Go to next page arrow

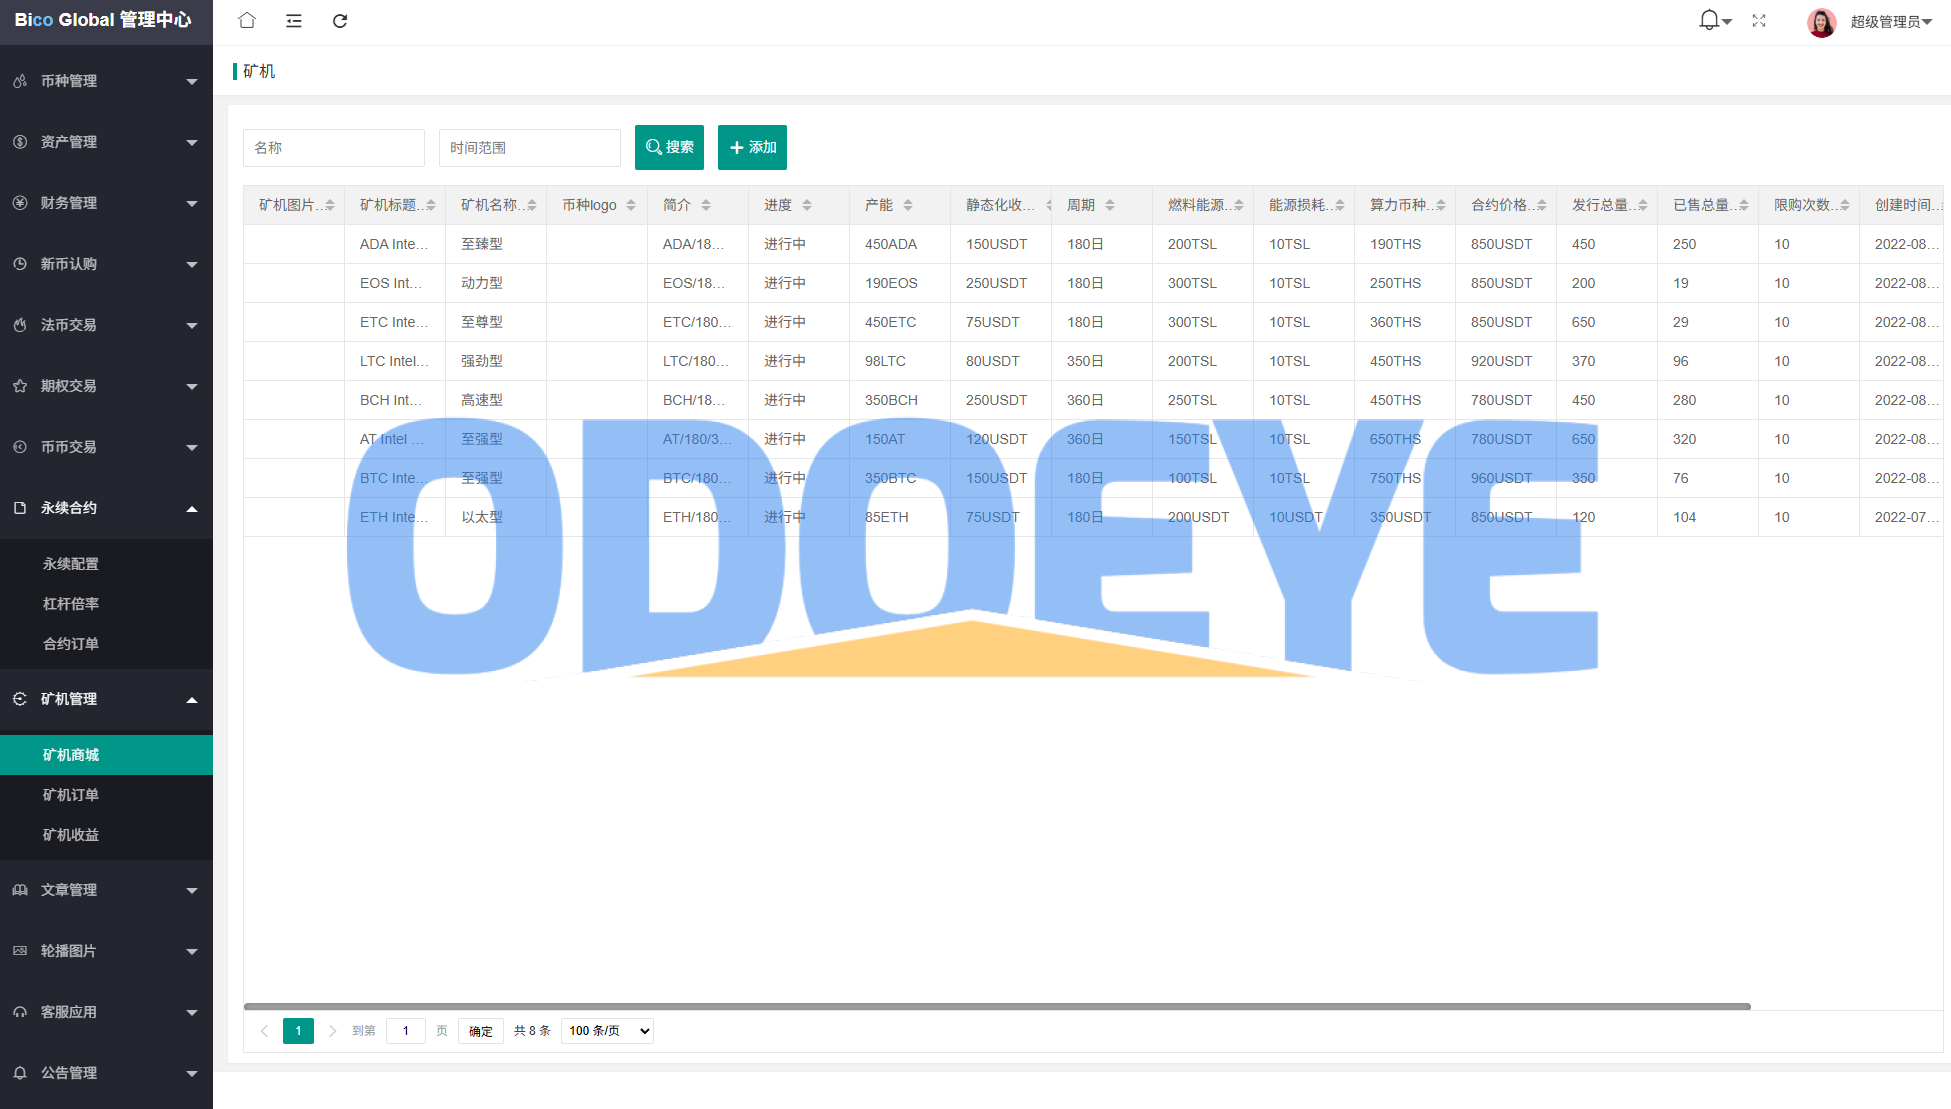click(x=332, y=1031)
